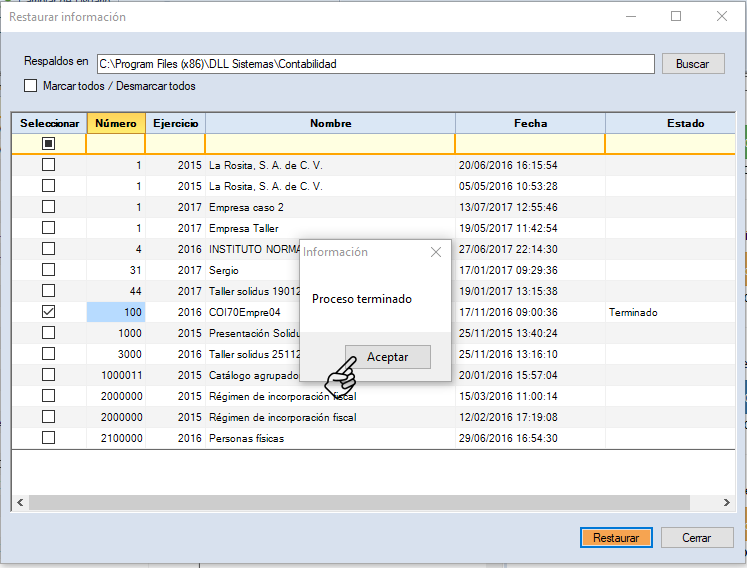The height and width of the screenshot is (568, 747).
Task: Select checkbox for Personas físicas row
Action: 48,438
